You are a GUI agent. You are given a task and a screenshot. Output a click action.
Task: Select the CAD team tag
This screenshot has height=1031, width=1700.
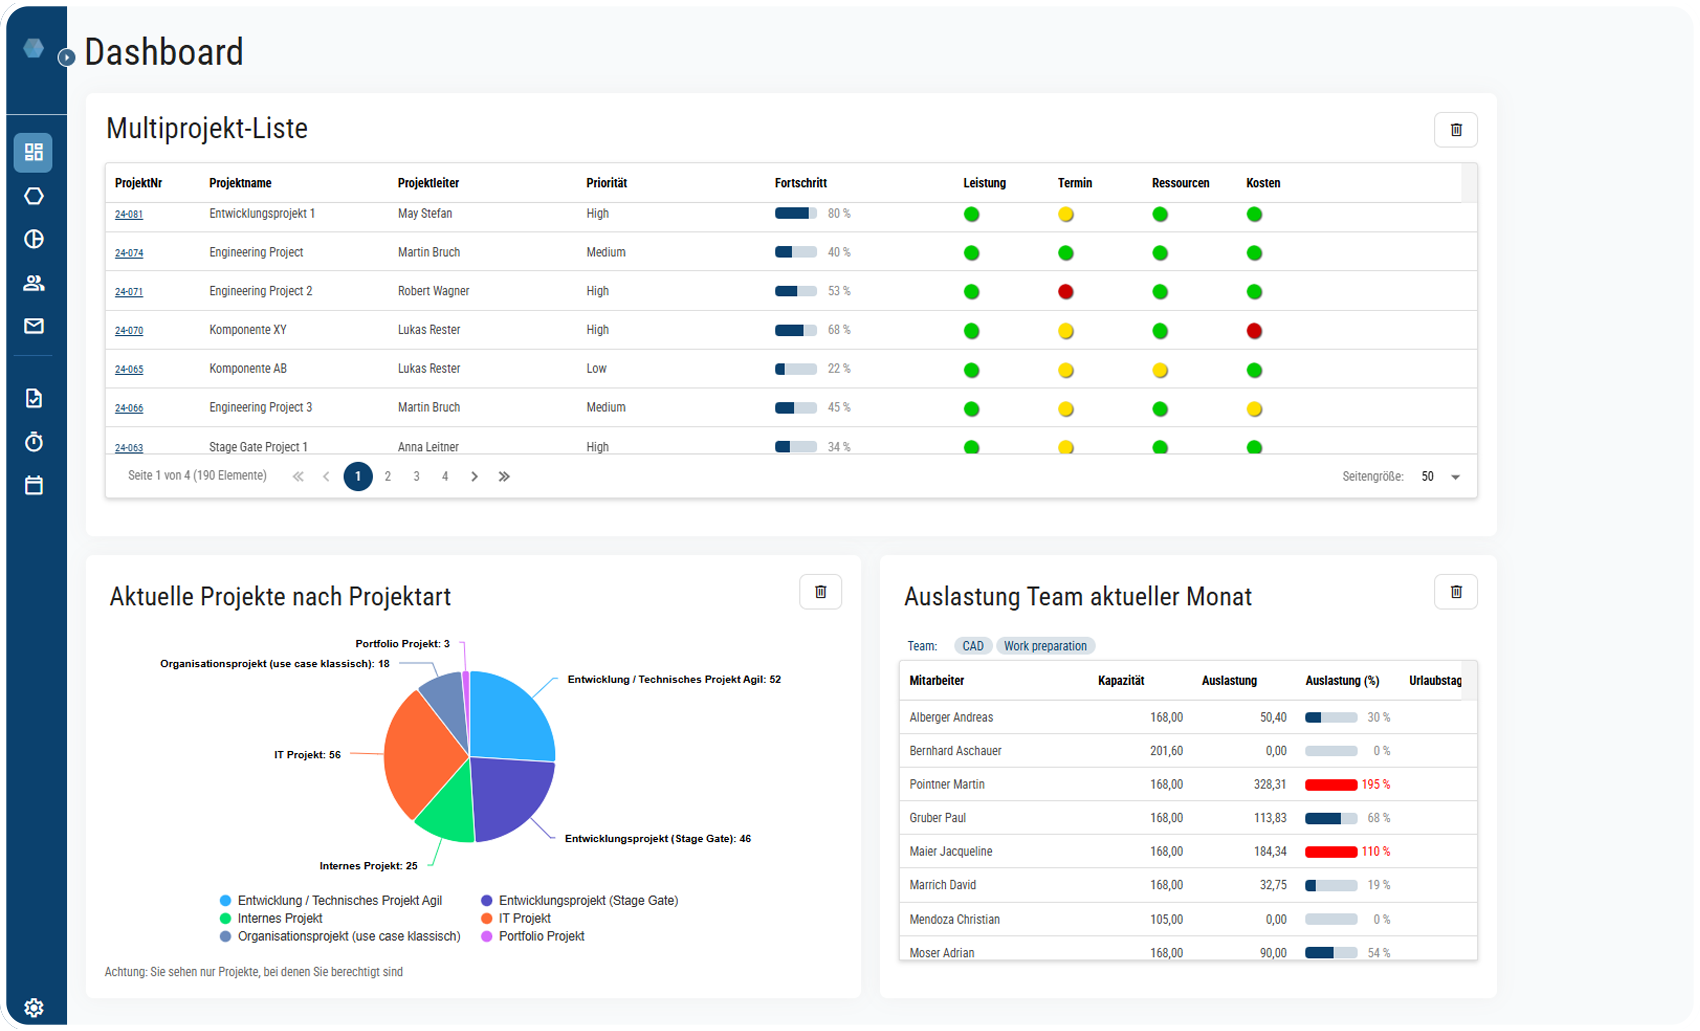pos(972,646)
